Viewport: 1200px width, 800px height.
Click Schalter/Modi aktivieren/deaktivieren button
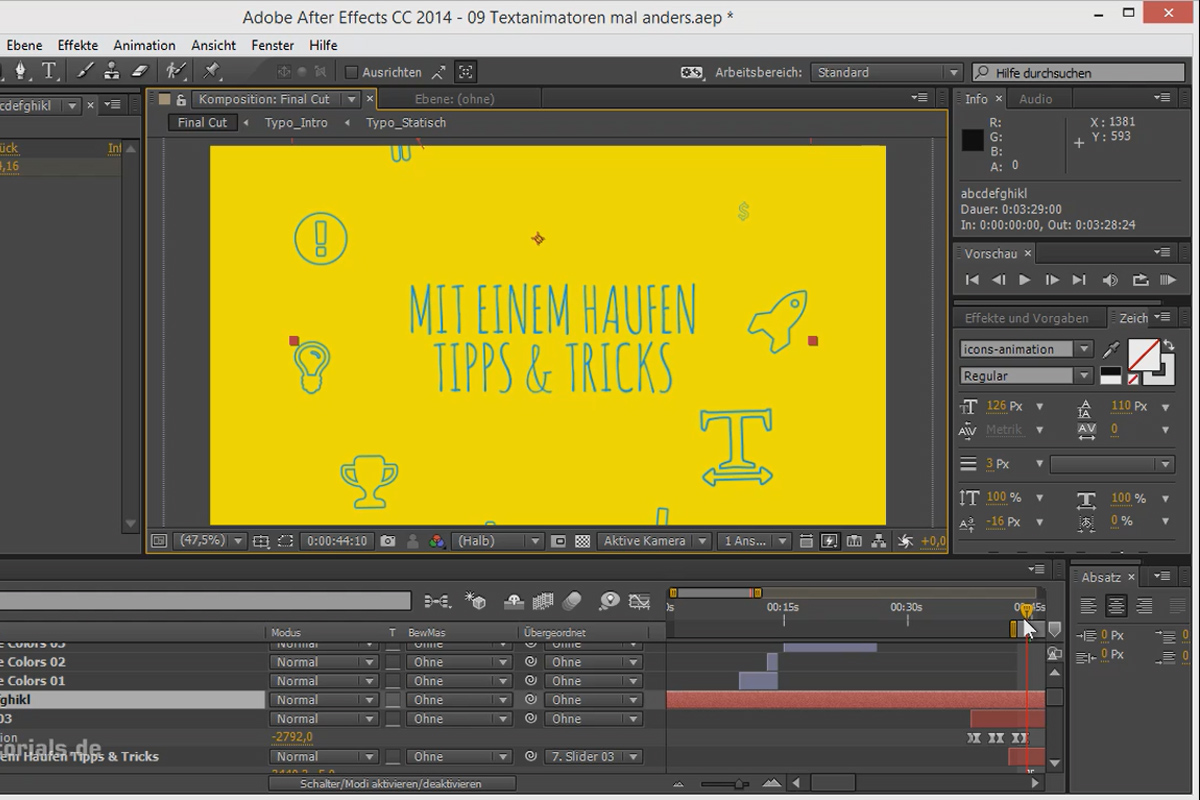(391, 784)
